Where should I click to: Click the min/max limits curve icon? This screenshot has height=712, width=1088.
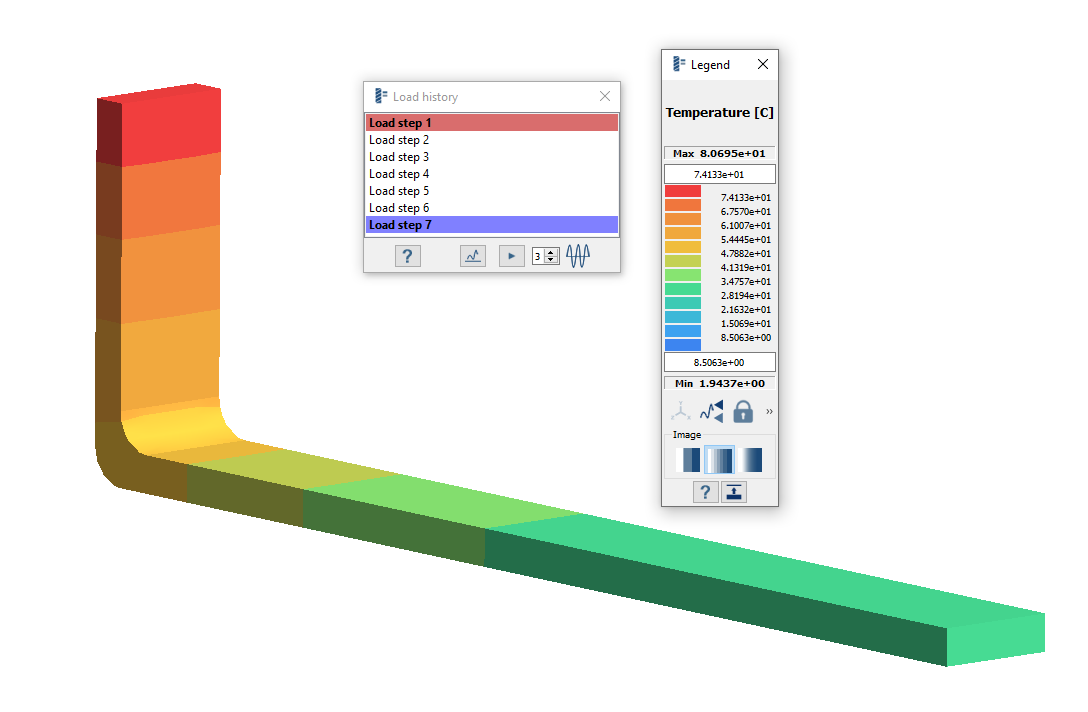pyautogui.click(x=711, y=411)
